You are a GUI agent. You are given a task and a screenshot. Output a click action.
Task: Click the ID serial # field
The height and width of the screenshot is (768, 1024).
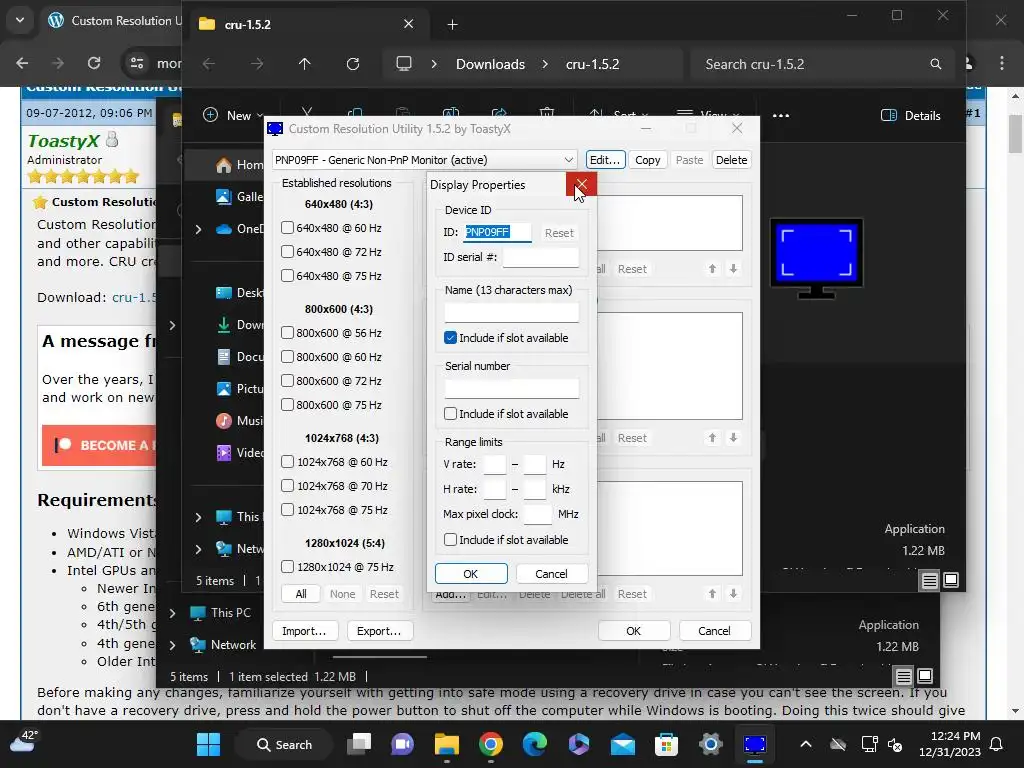[540, 257]
